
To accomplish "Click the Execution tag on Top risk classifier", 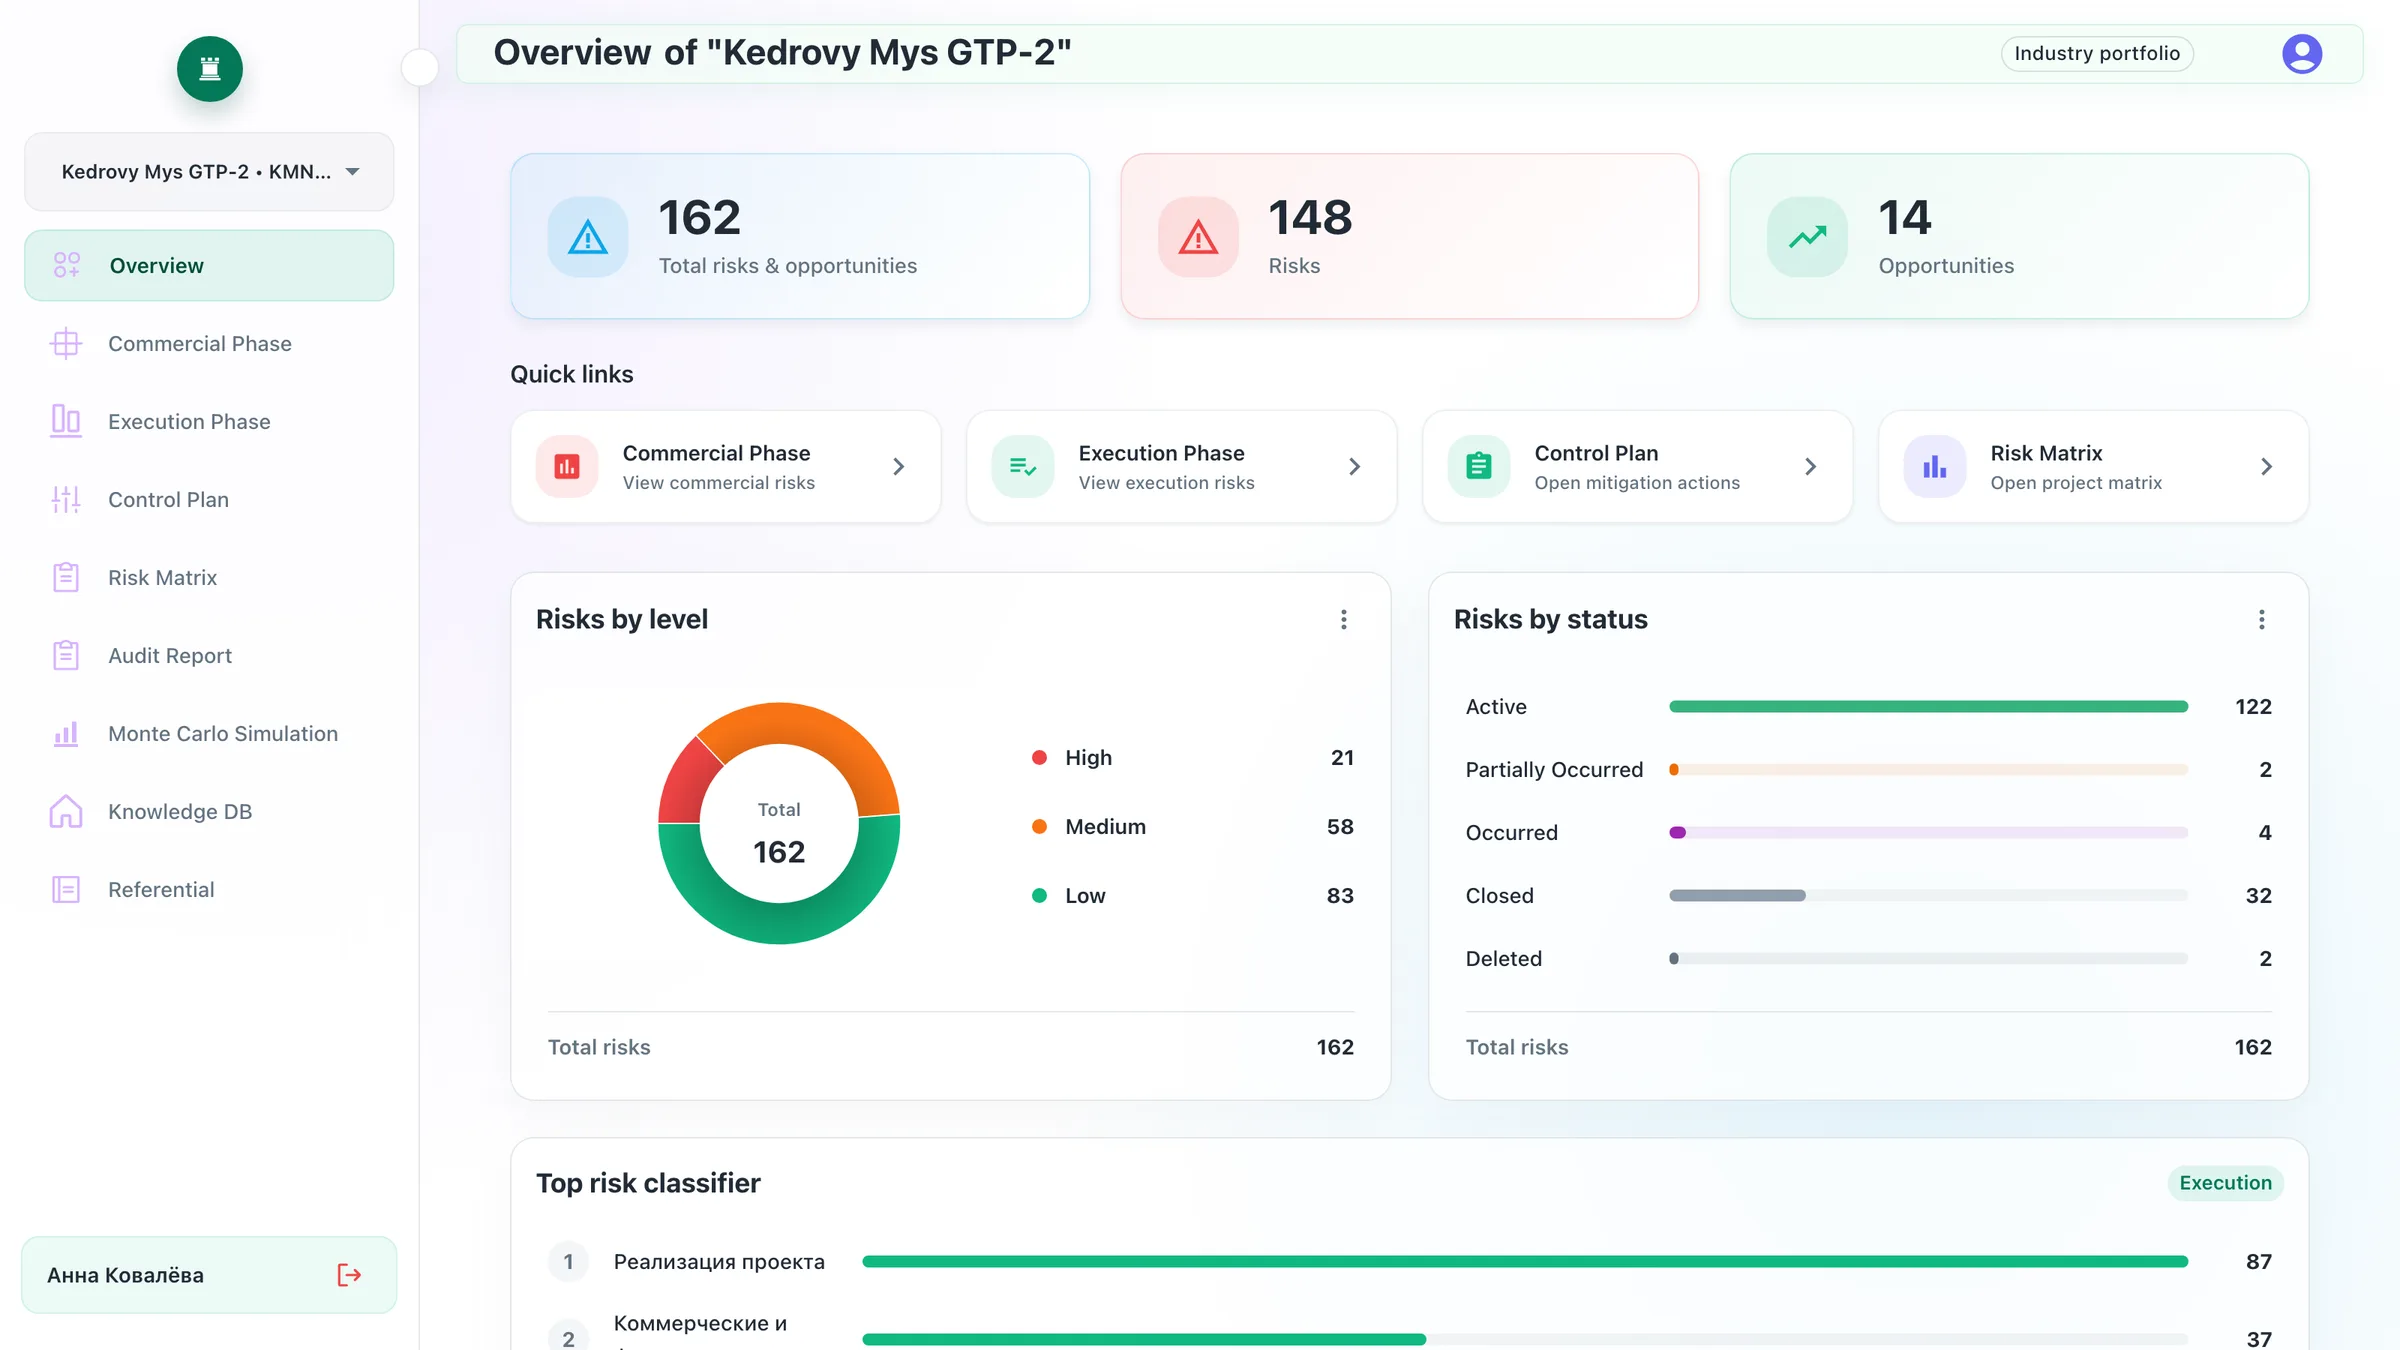I will (x=2225, y=1183).
